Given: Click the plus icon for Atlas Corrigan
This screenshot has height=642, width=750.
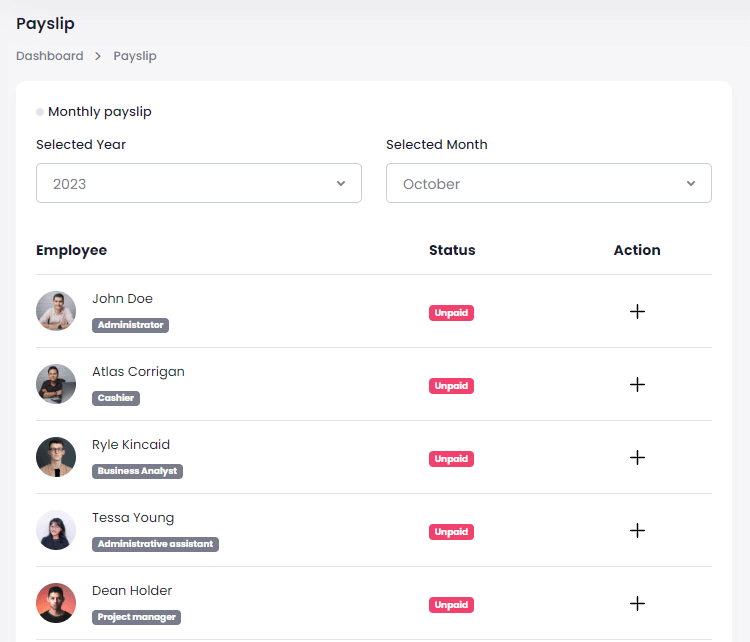Looking at the screenshot, I should coord(637,384).
